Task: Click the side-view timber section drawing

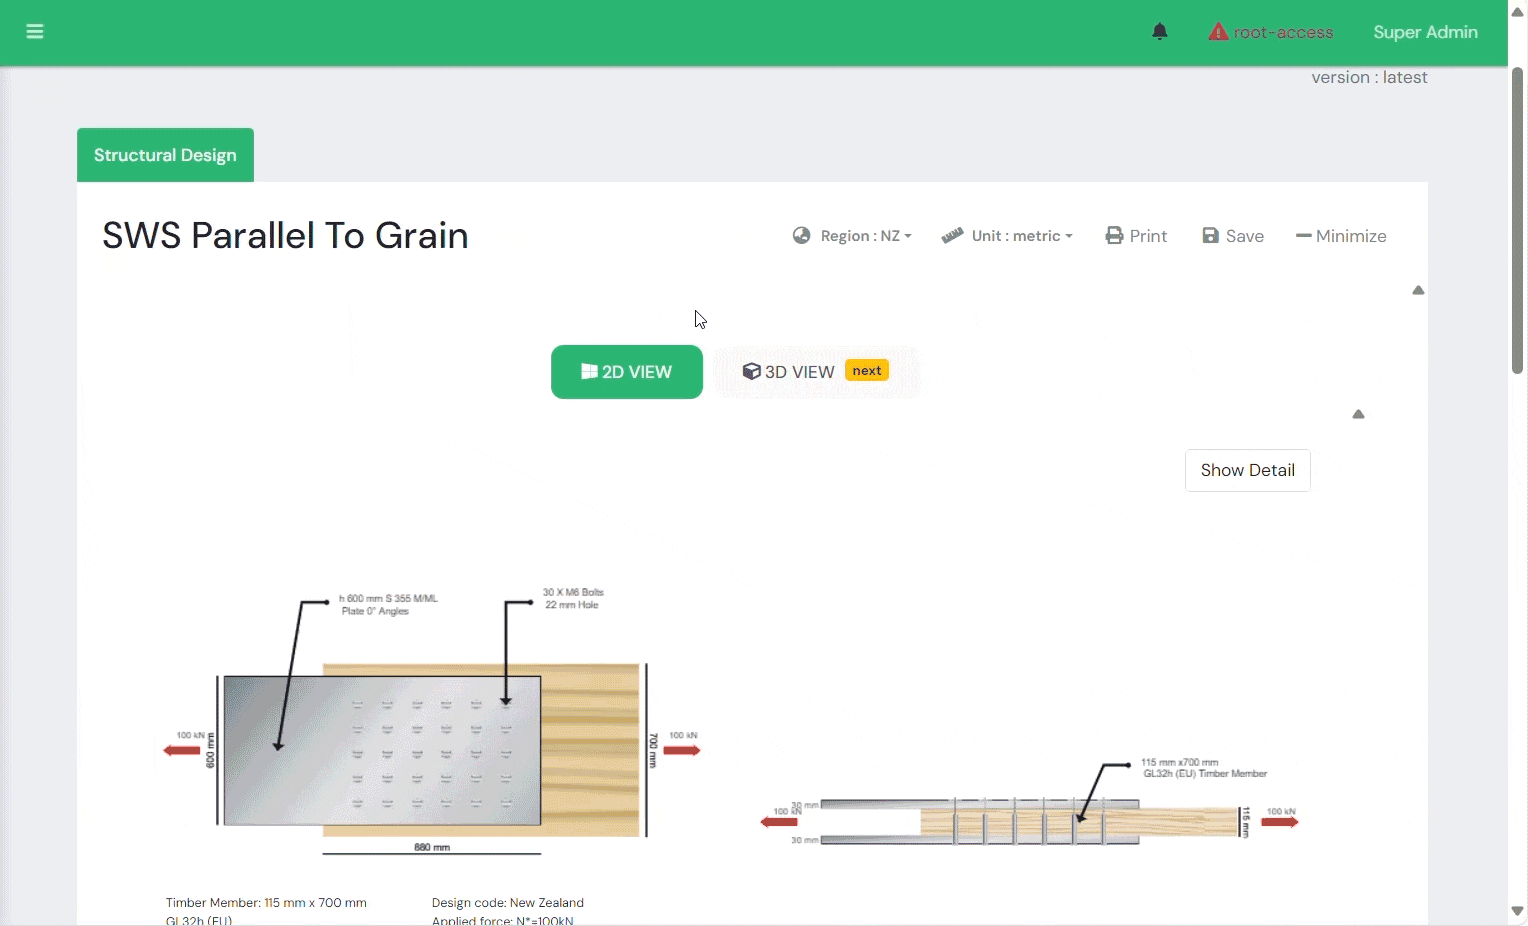Action: 1030,822
